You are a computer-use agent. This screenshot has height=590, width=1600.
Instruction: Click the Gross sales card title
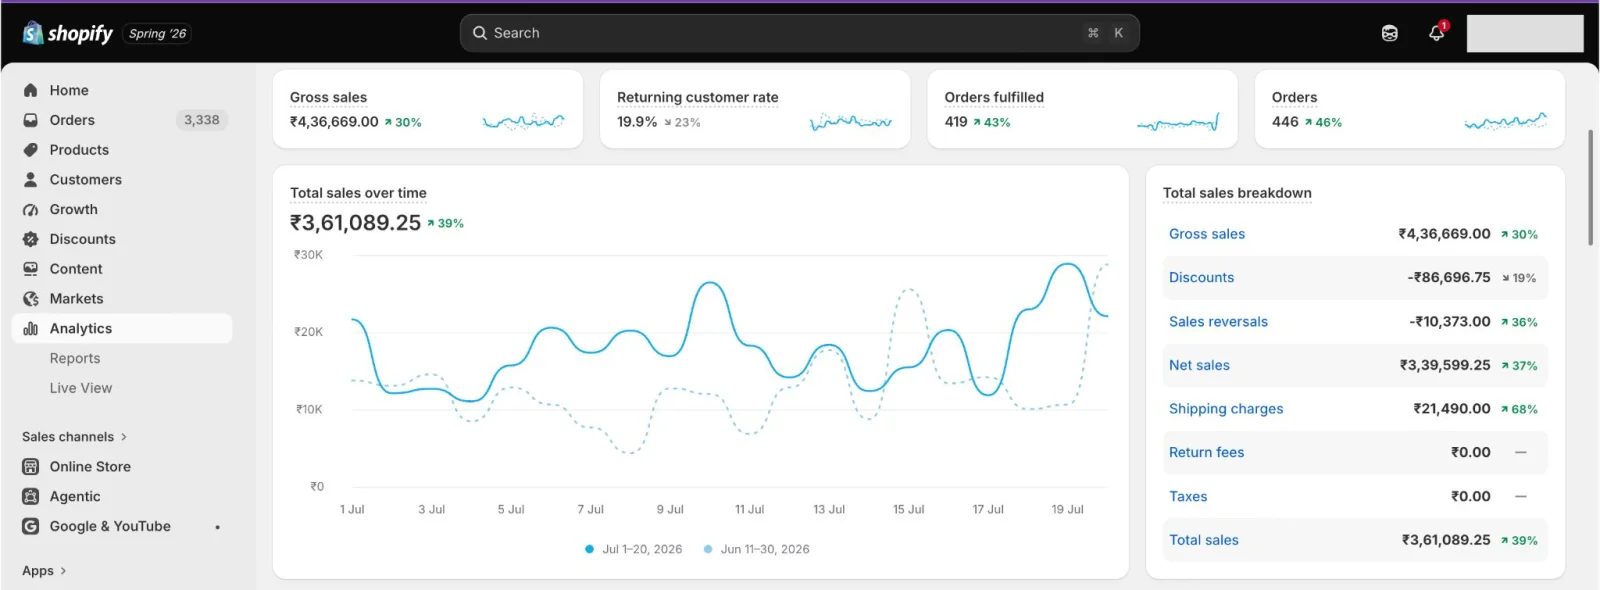point(328,97)
